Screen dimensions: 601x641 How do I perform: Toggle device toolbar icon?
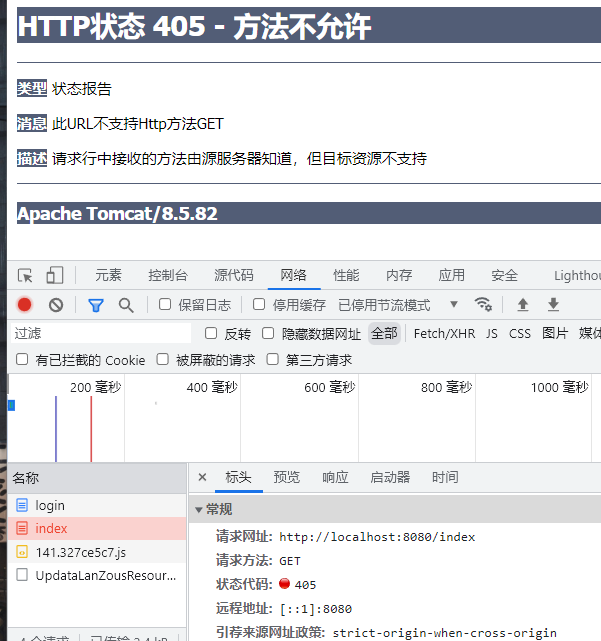pyautogui.click(x=55, y=276)
